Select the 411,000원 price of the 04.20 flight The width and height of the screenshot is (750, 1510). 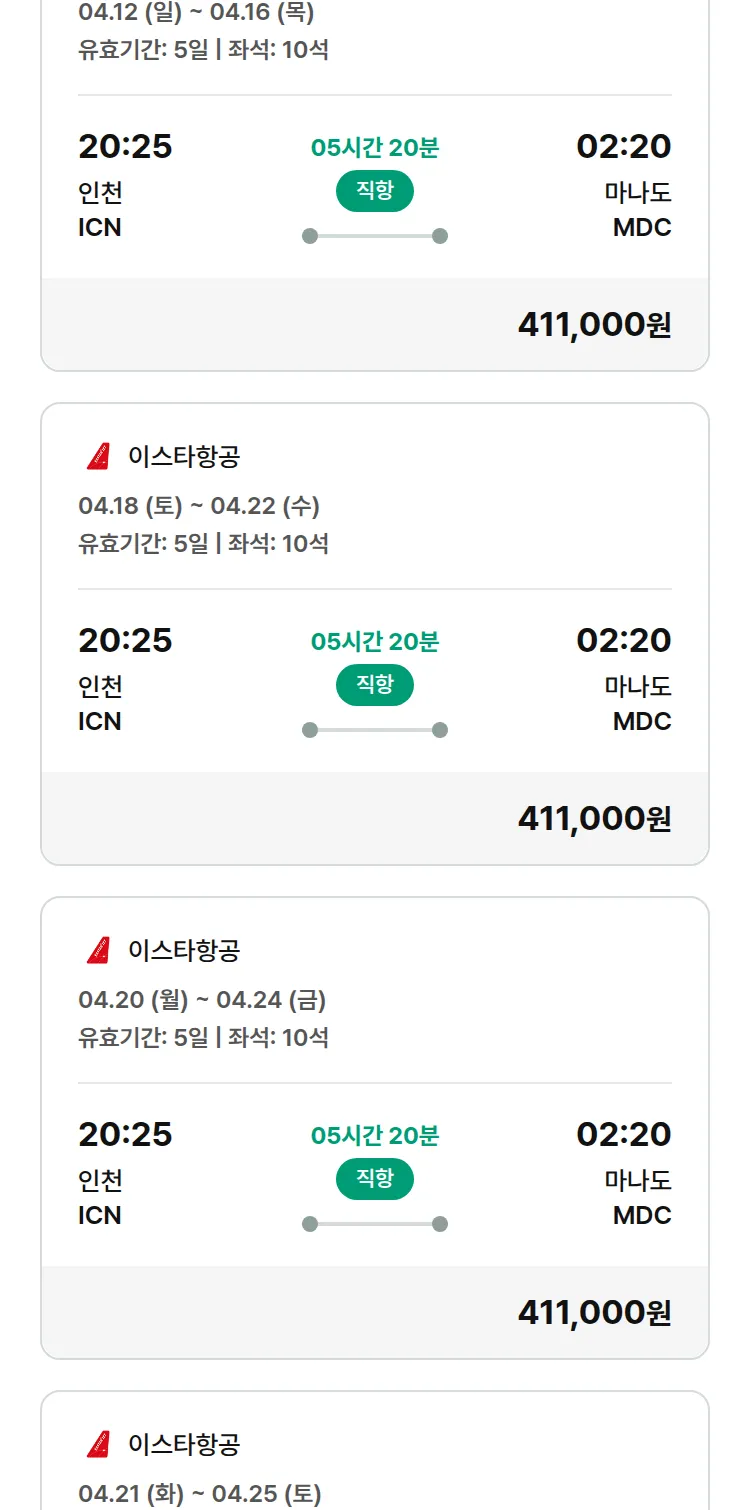(594, 1313)
